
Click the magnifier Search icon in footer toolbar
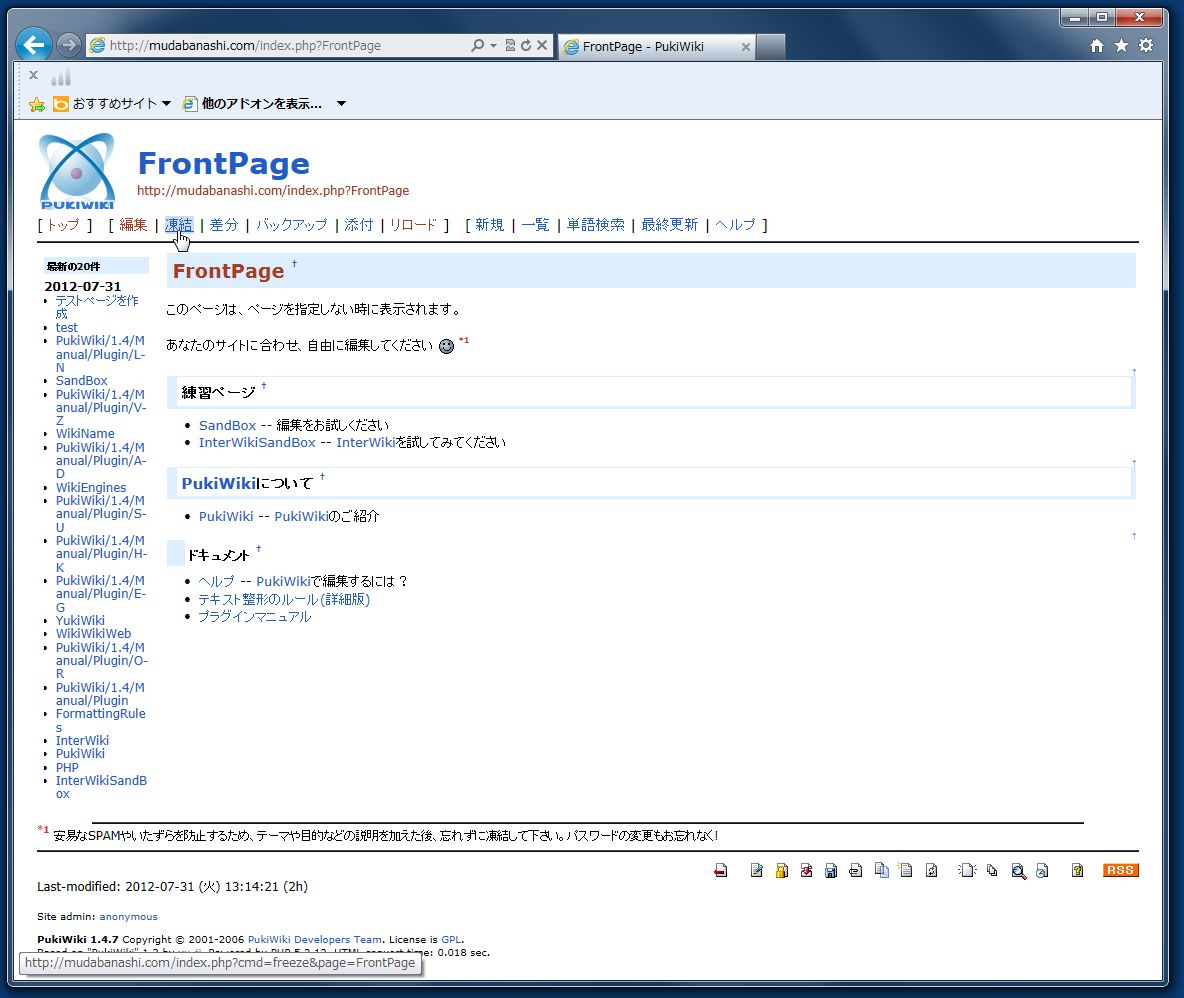pos(1018,871)
